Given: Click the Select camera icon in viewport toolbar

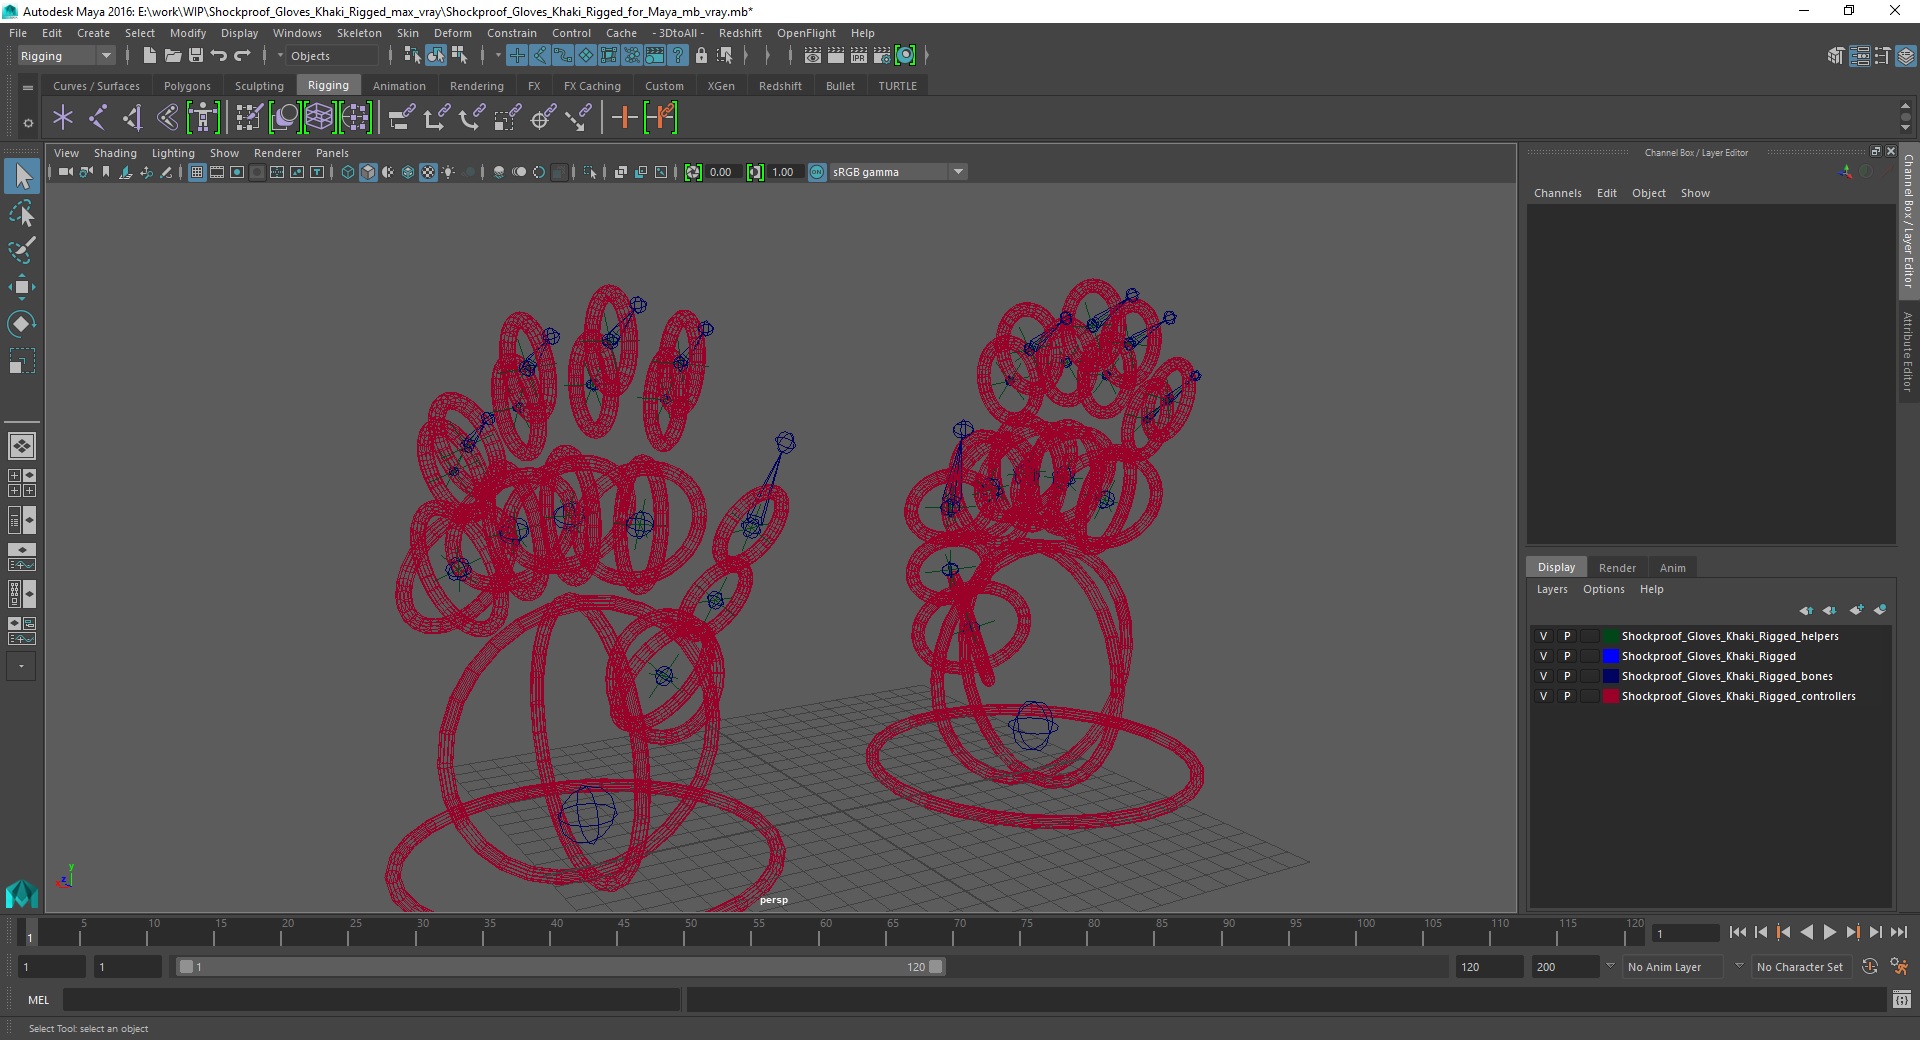Looking at the screenshot, I should 65,172.
